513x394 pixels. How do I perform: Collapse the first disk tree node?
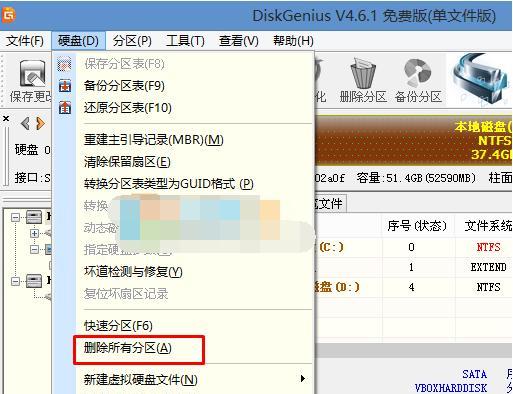[x=15, y=218]
